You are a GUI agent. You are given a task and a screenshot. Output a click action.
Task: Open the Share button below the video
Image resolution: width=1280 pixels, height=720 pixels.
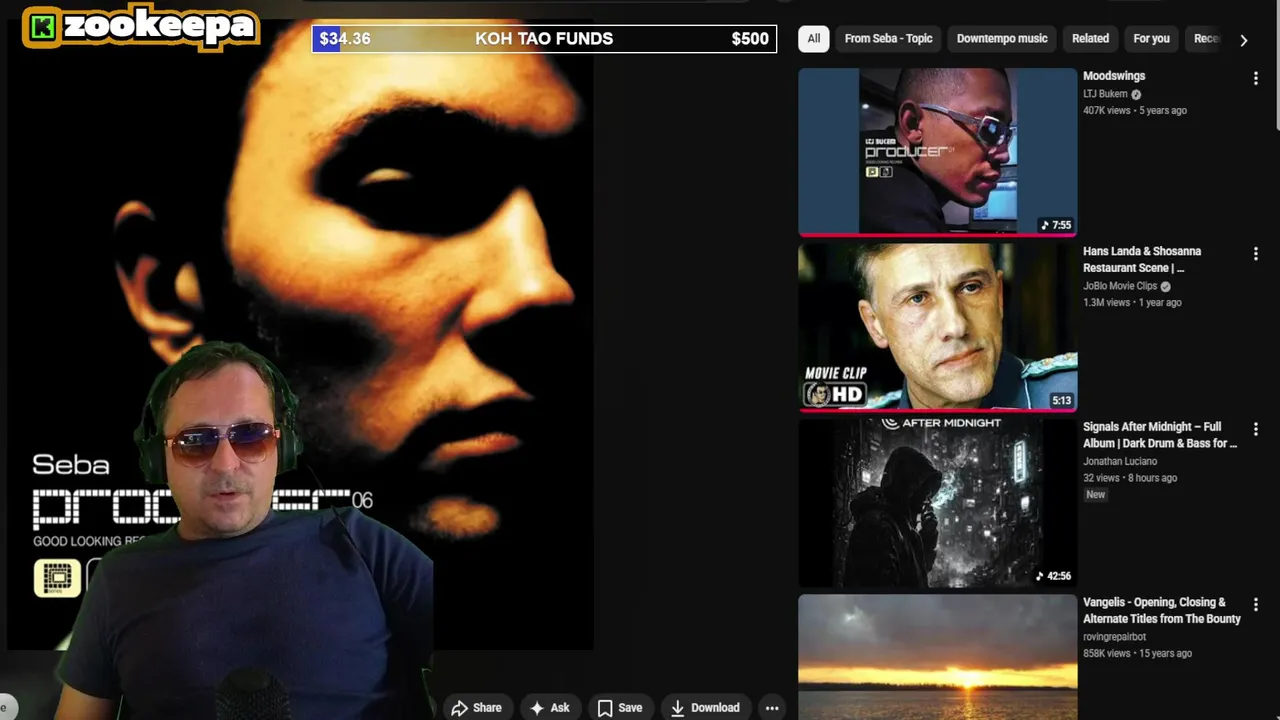[476, 707]
